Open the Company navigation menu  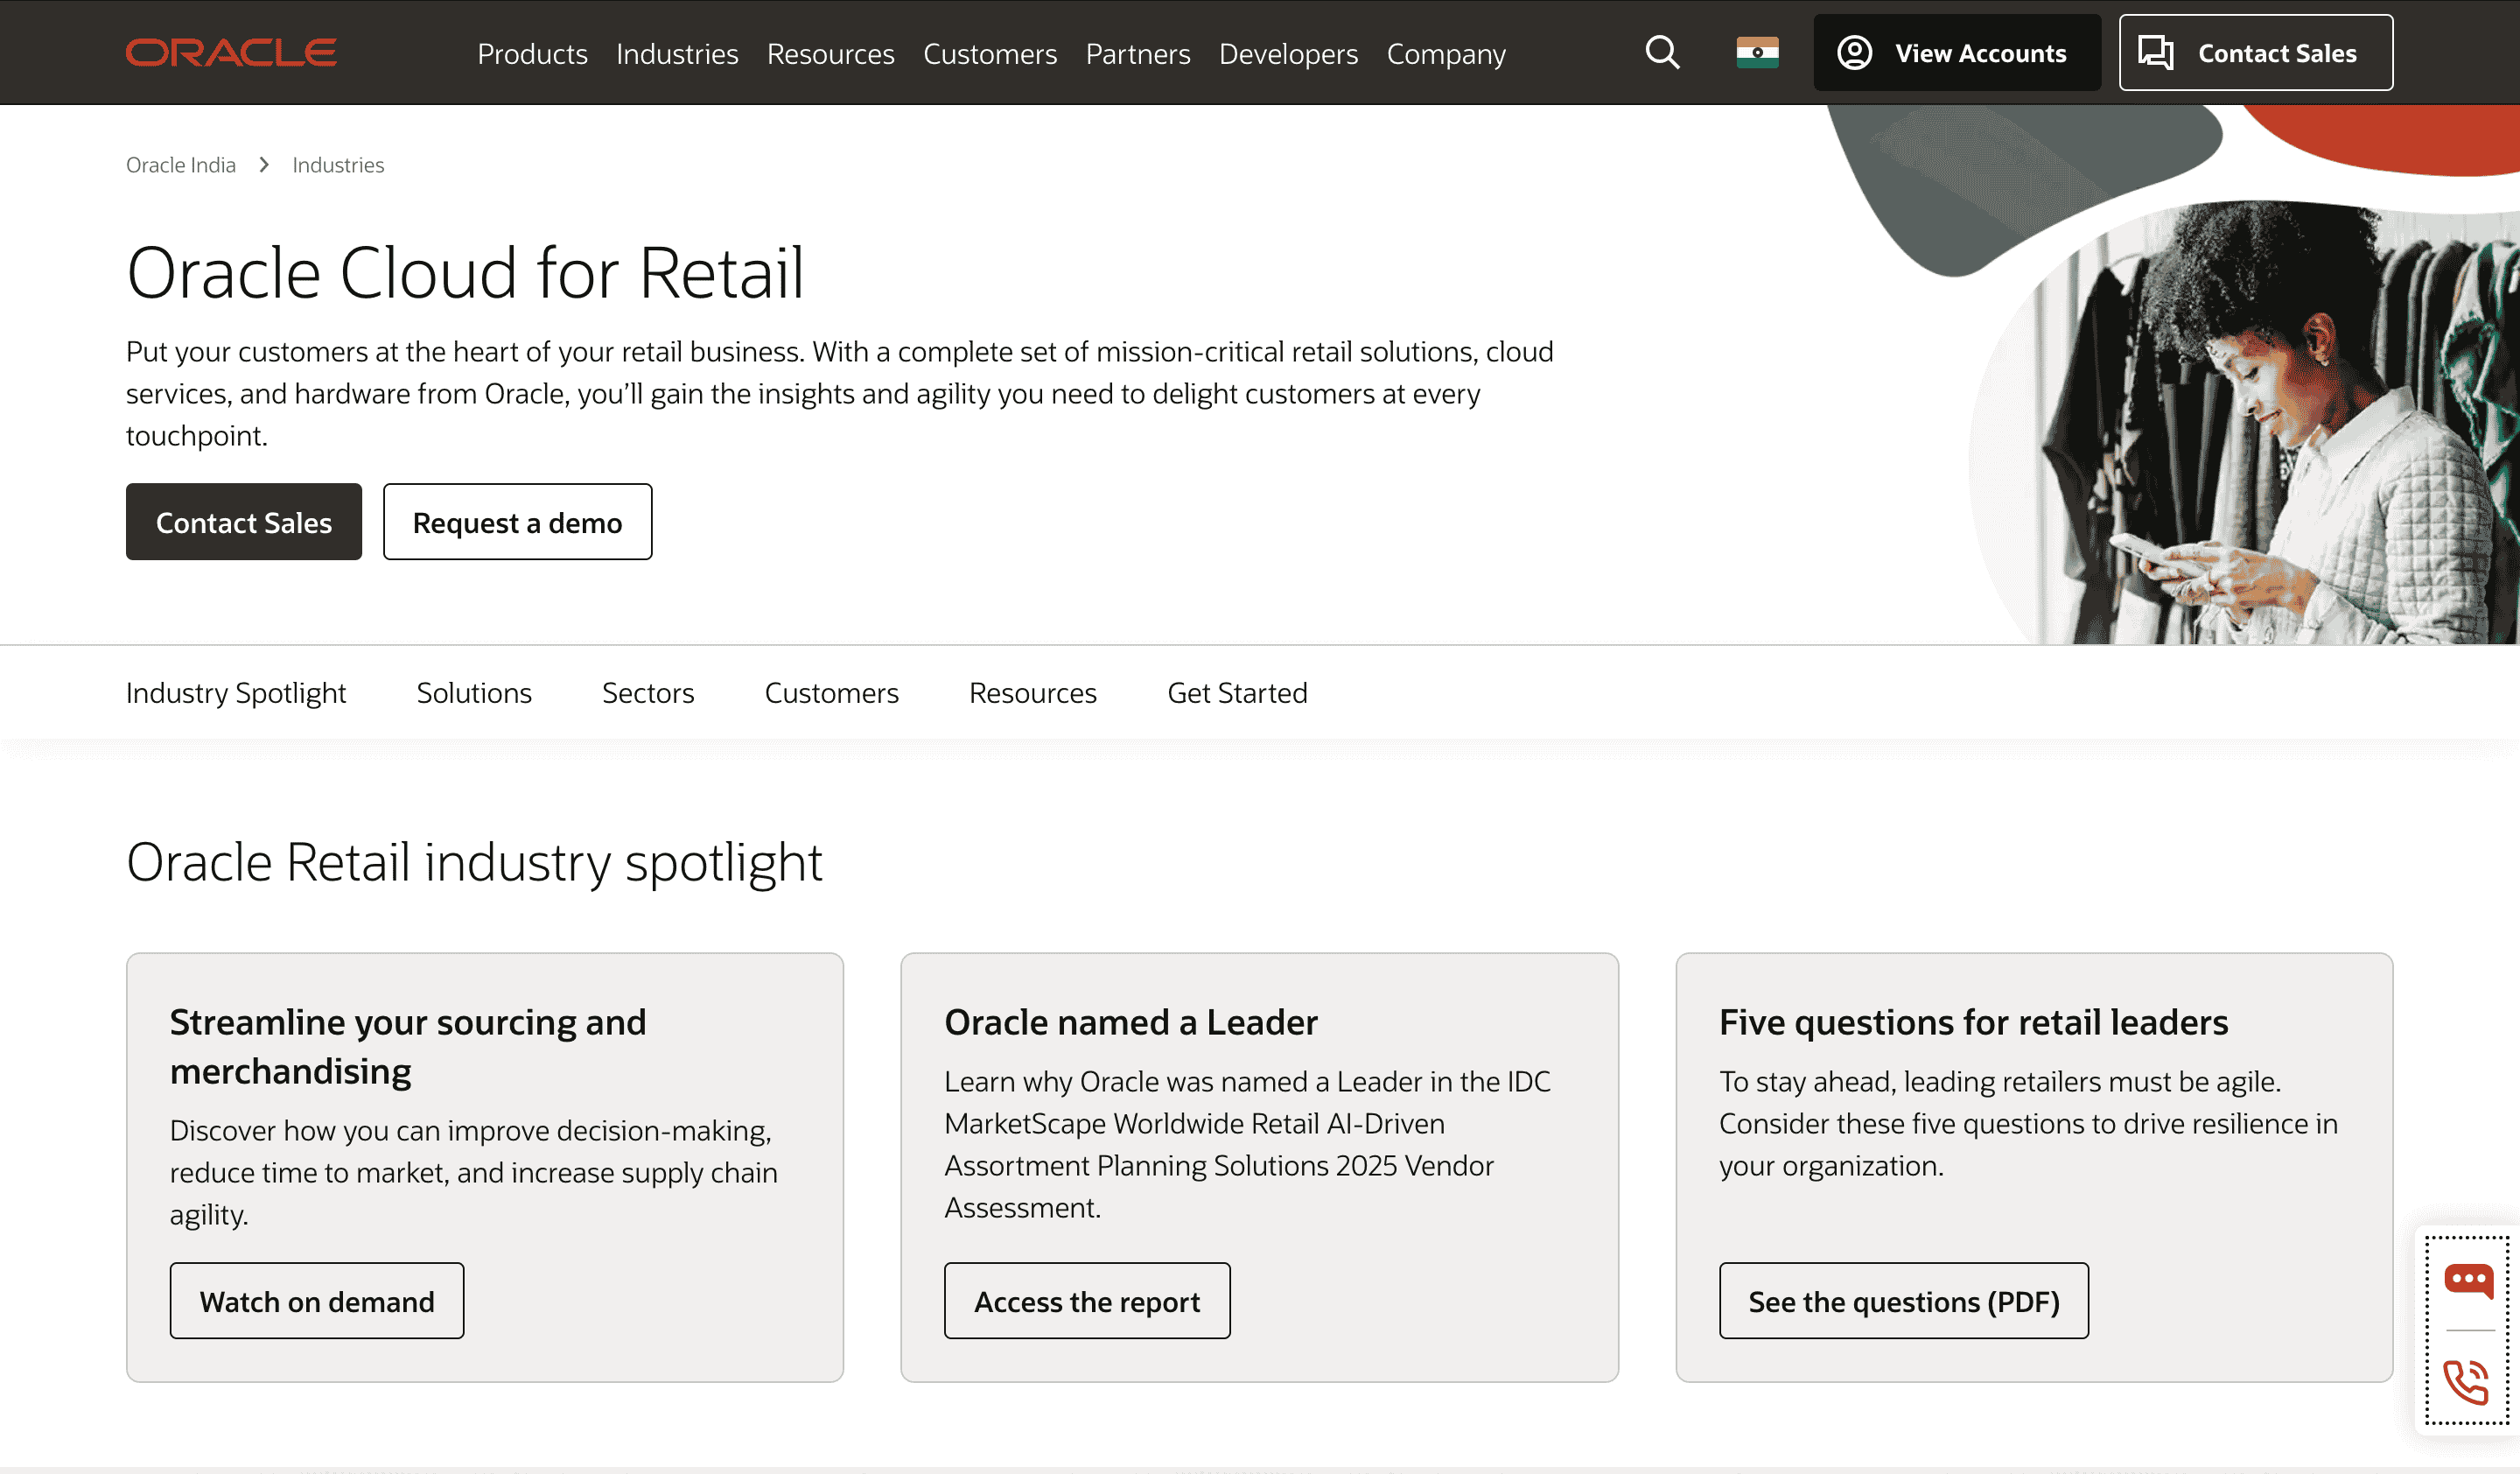1446,54
